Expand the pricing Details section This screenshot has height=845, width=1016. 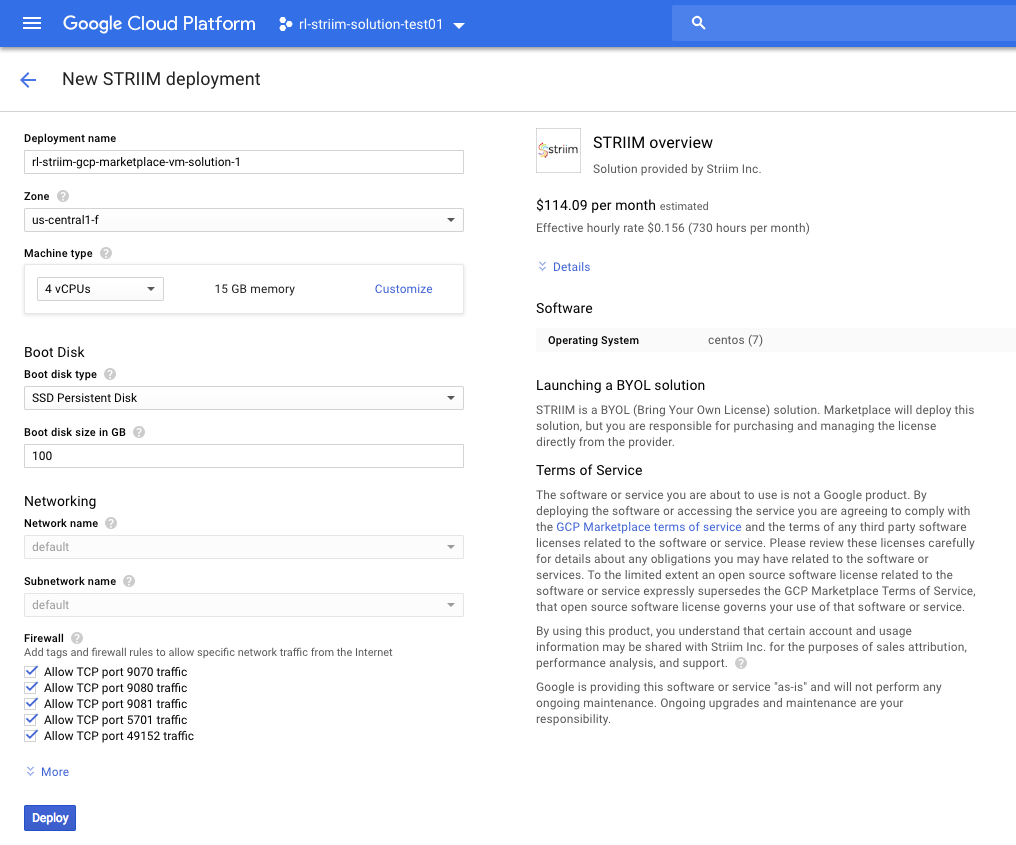[564, 267]
